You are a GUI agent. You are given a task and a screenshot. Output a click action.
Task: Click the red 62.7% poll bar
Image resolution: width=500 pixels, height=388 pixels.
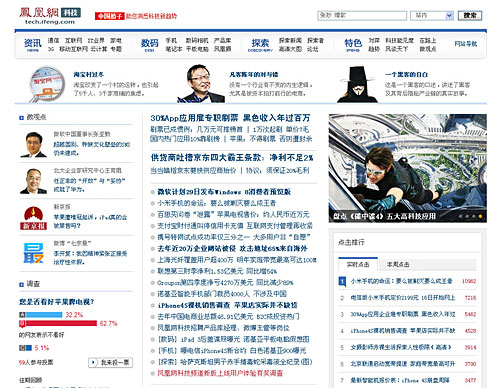[61, 323]
